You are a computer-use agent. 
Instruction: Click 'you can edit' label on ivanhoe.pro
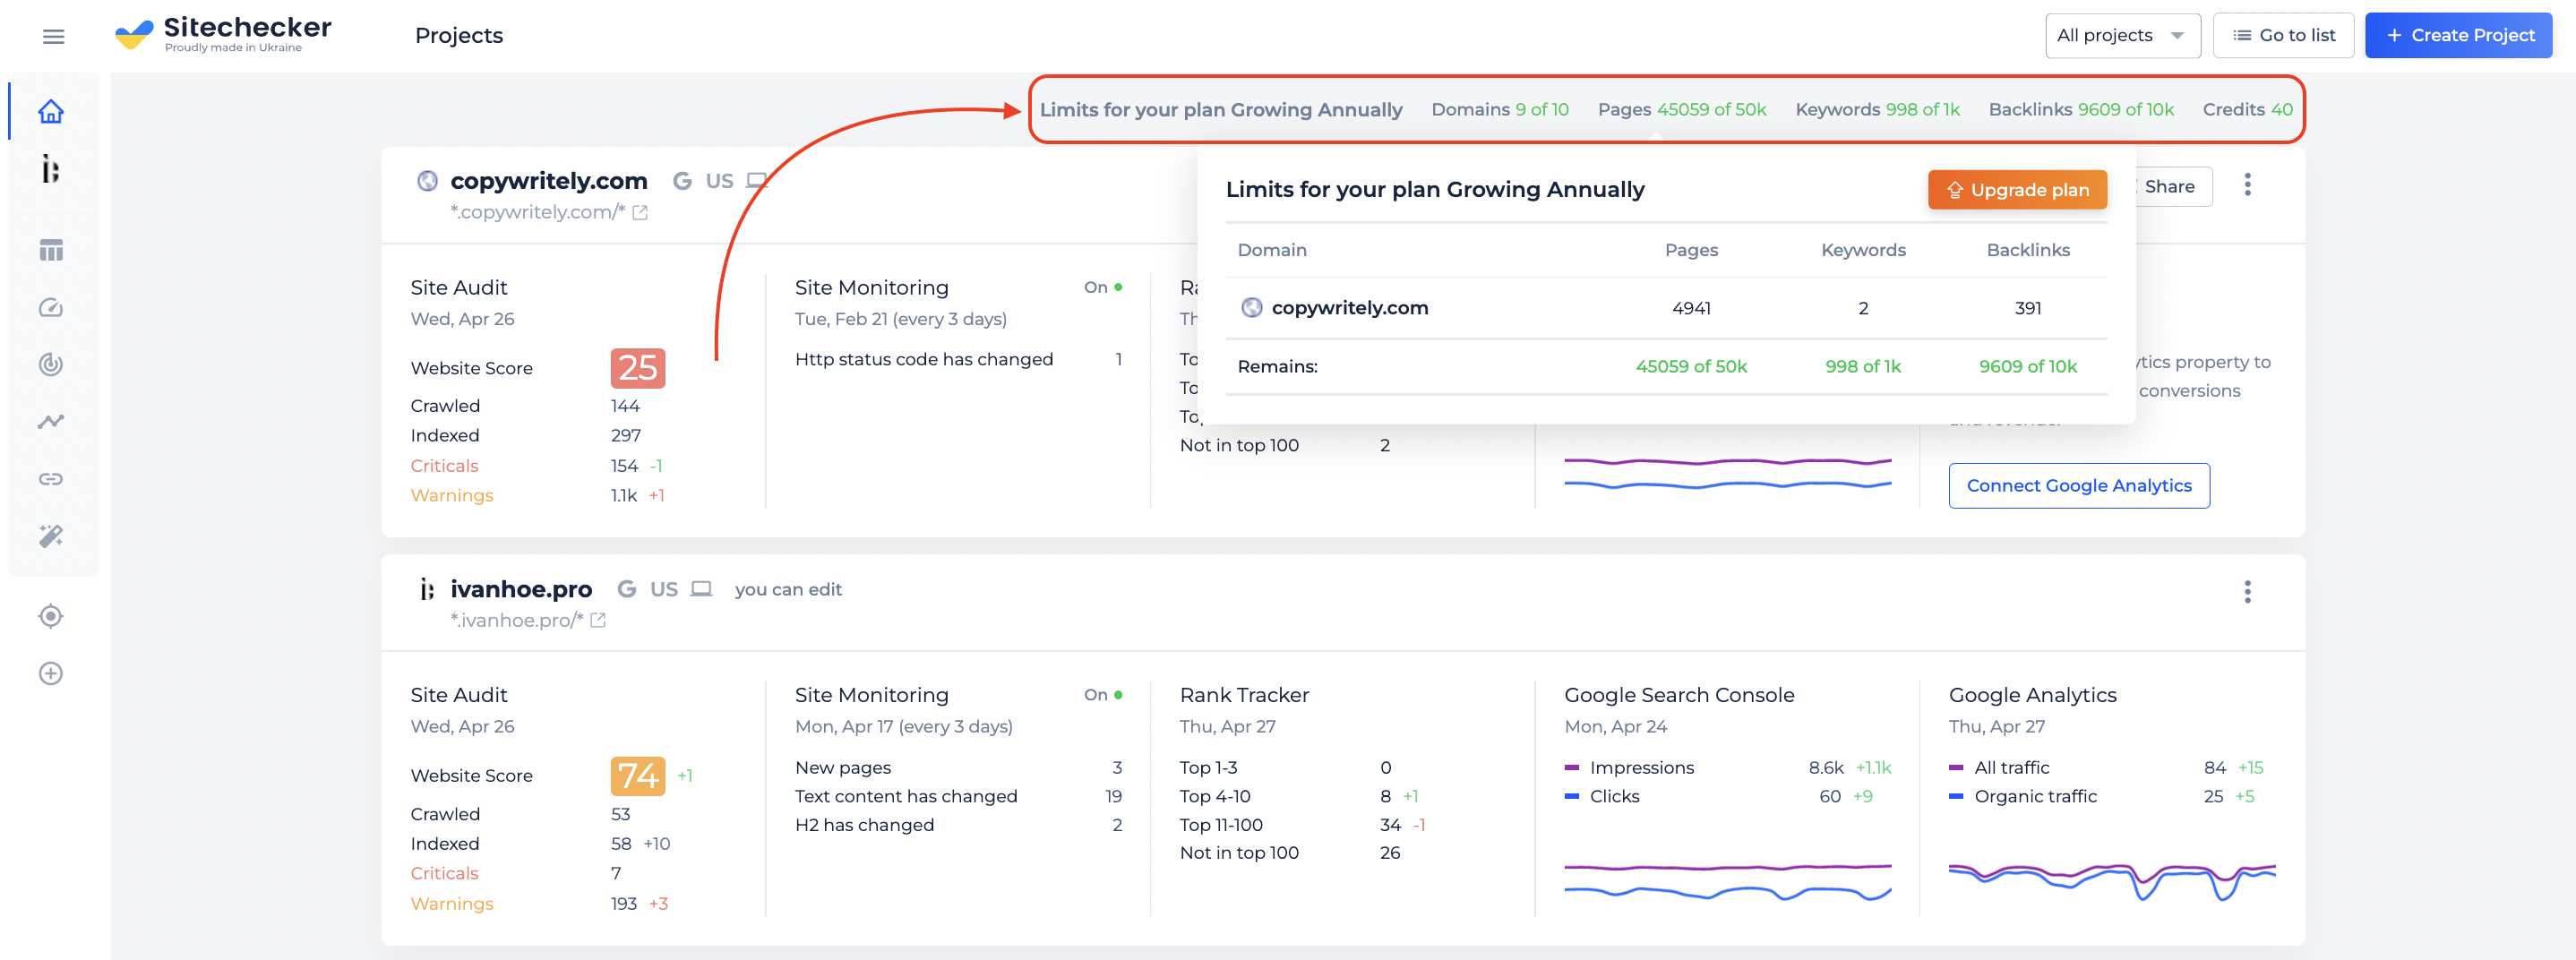pos(788,590)
